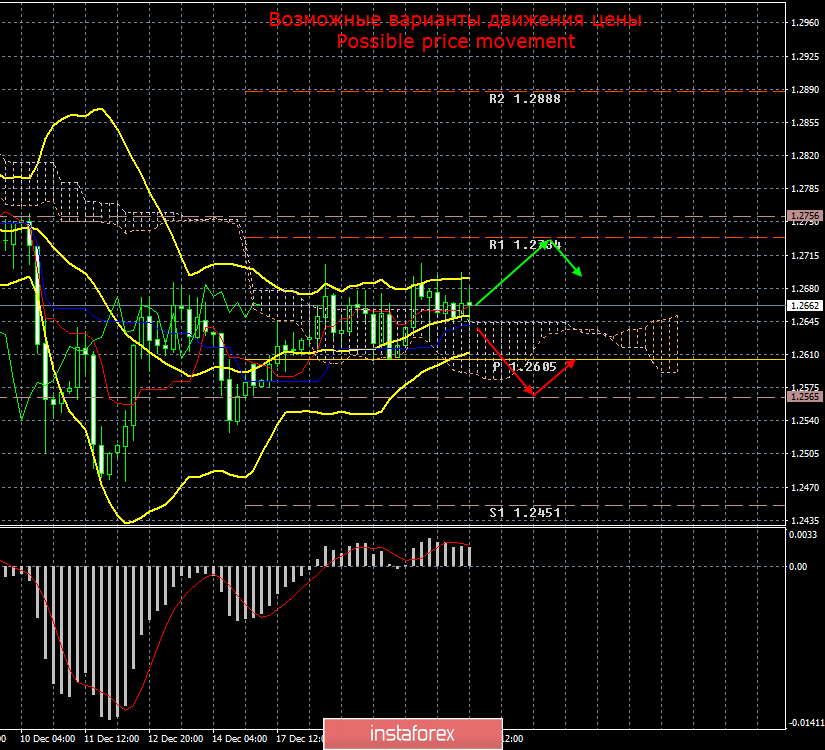Click the 'Possible price movement' title
825x750 pixels.
tap(456, 42)
